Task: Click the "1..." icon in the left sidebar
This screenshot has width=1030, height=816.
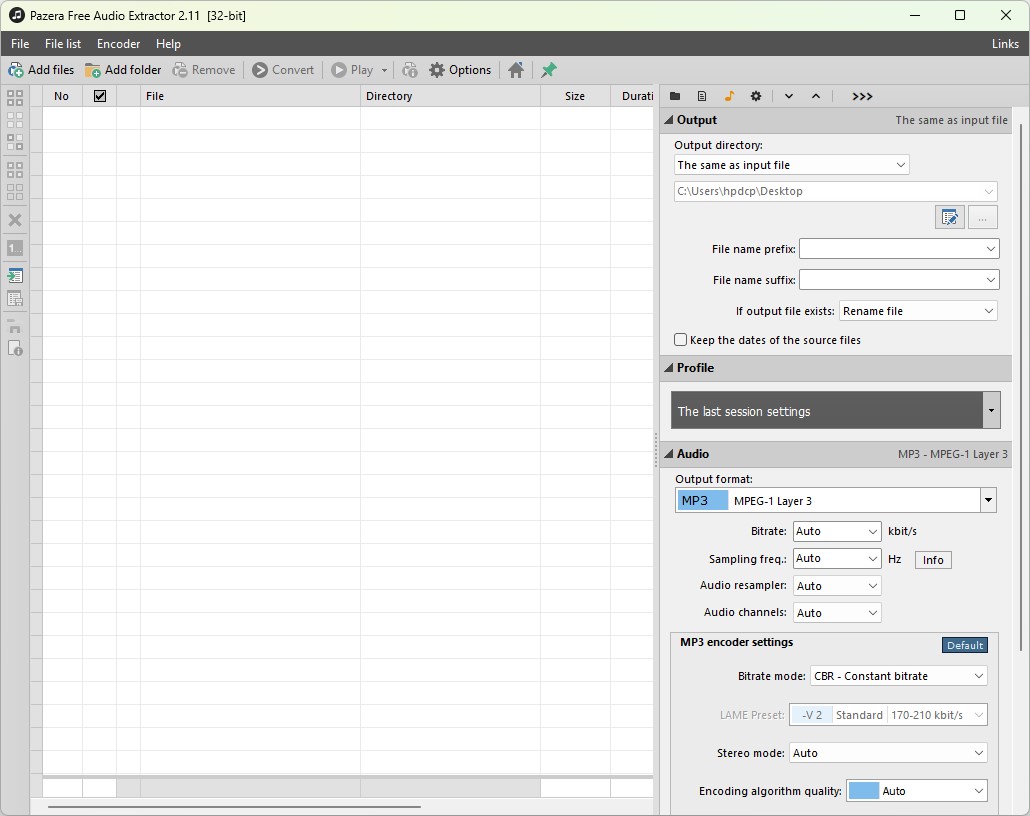Action: (x=14, y=248)
